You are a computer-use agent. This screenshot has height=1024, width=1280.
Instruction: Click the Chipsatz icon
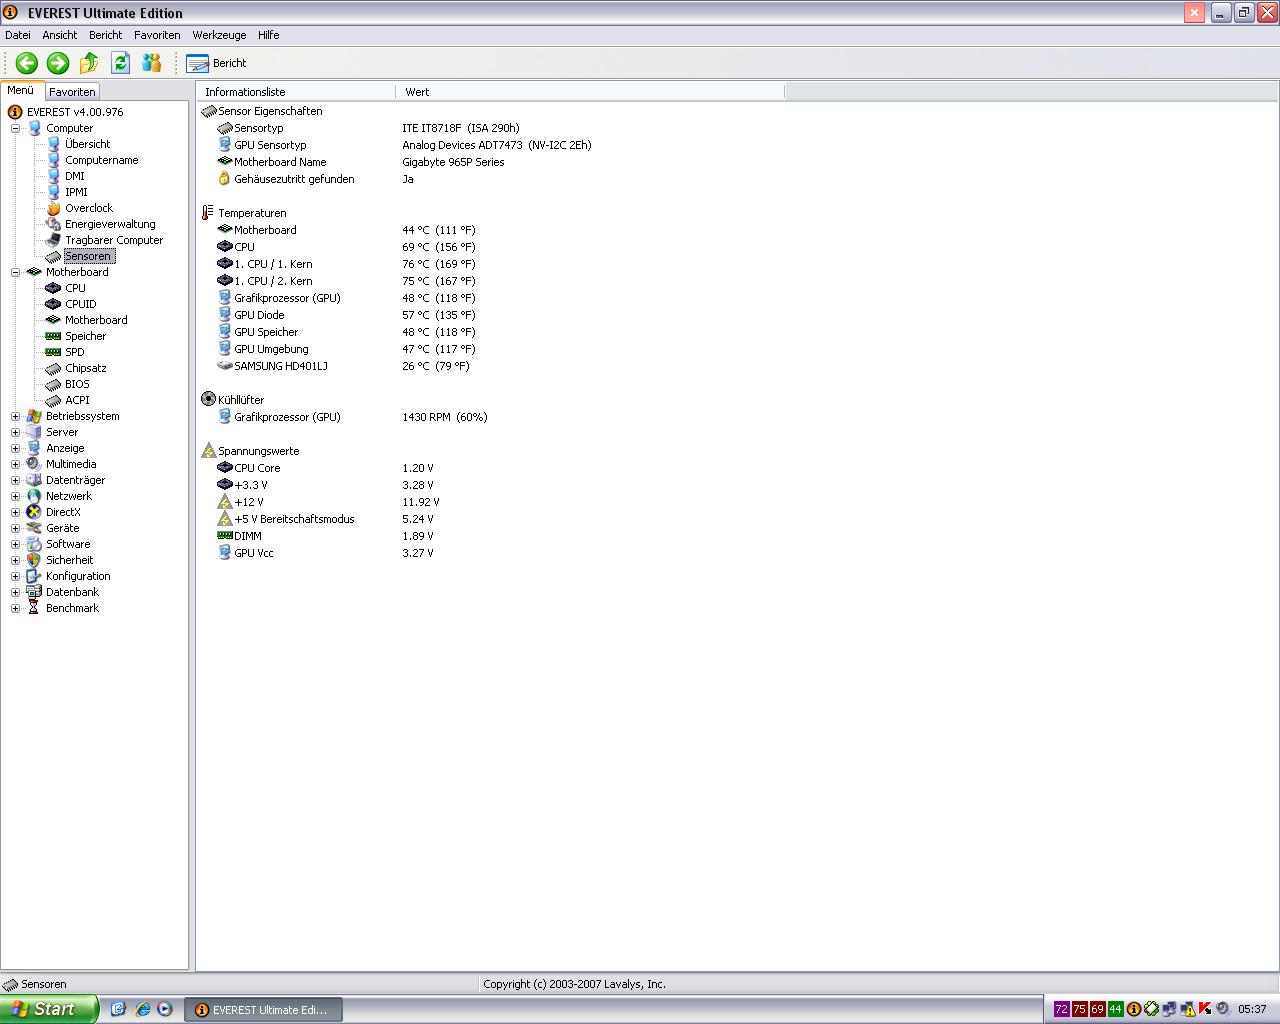coord(53,368)
